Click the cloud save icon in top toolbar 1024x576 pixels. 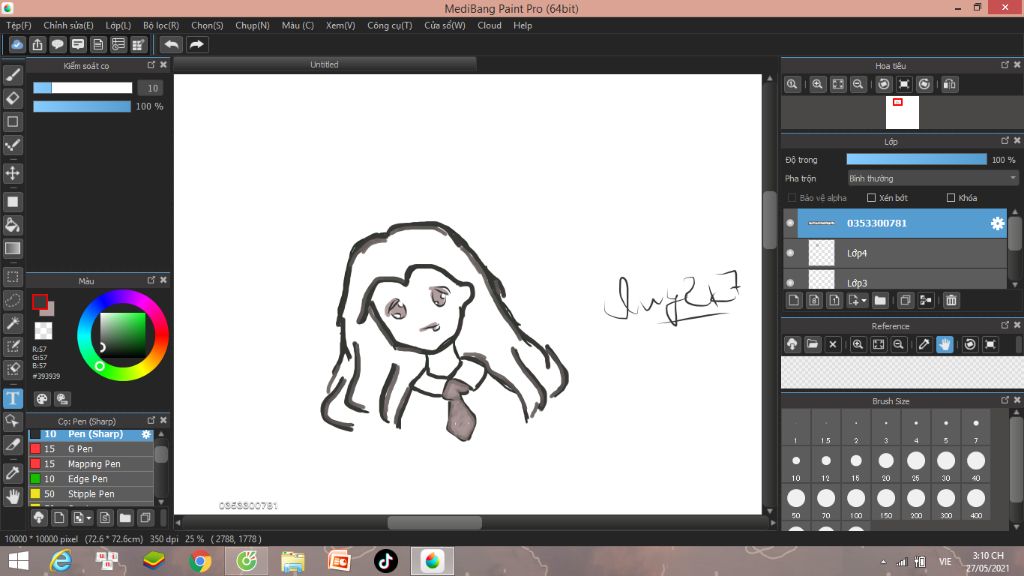(17, 44)
